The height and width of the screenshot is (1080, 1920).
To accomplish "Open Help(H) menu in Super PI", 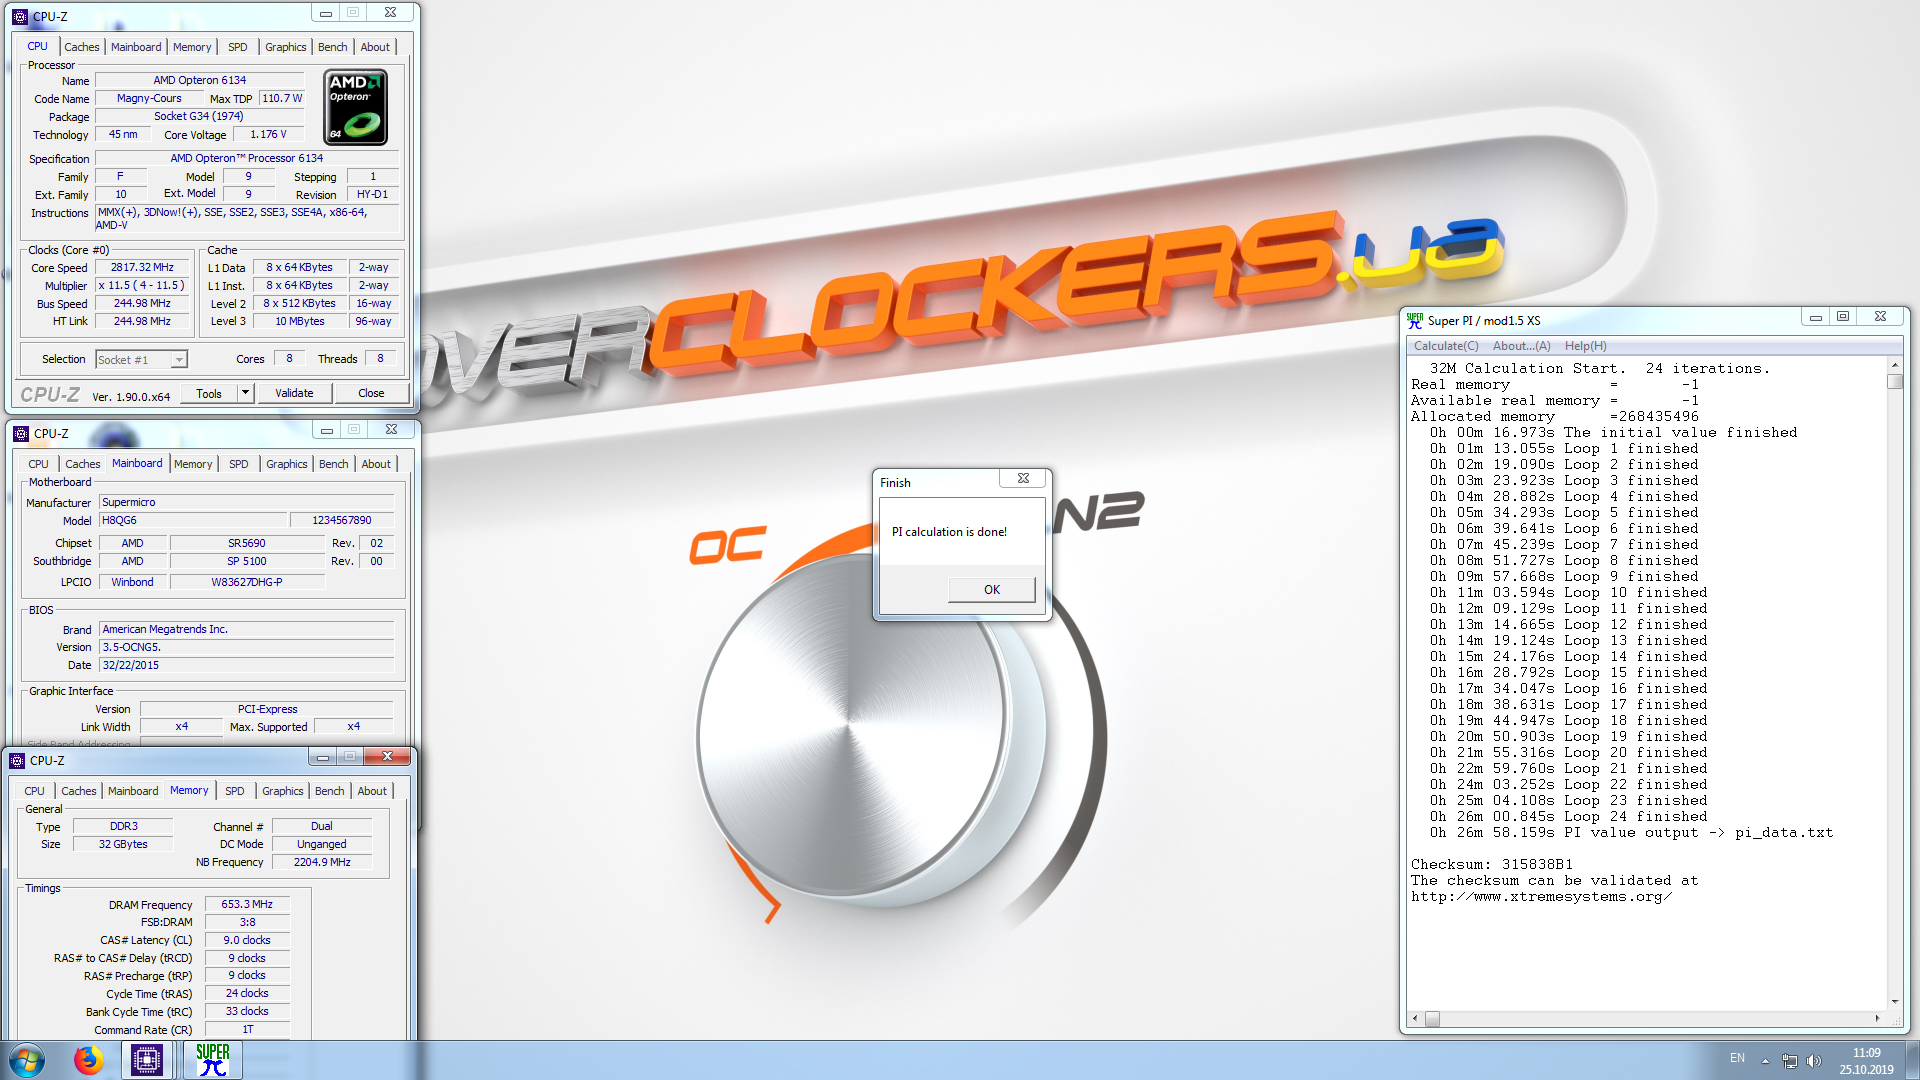I will click(x=1585, y=346).
